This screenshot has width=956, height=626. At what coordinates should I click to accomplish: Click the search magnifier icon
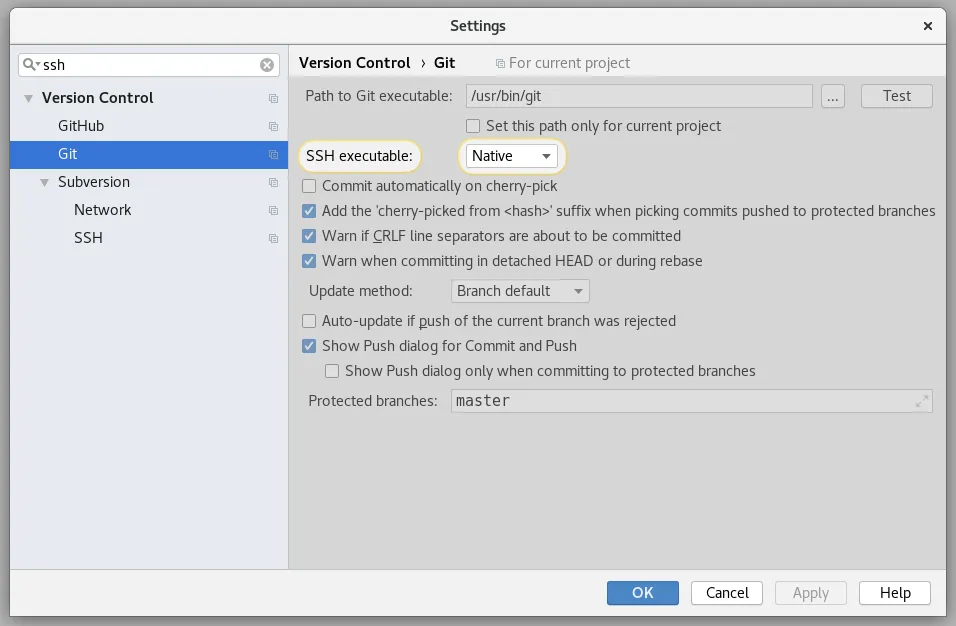(30, 65)
